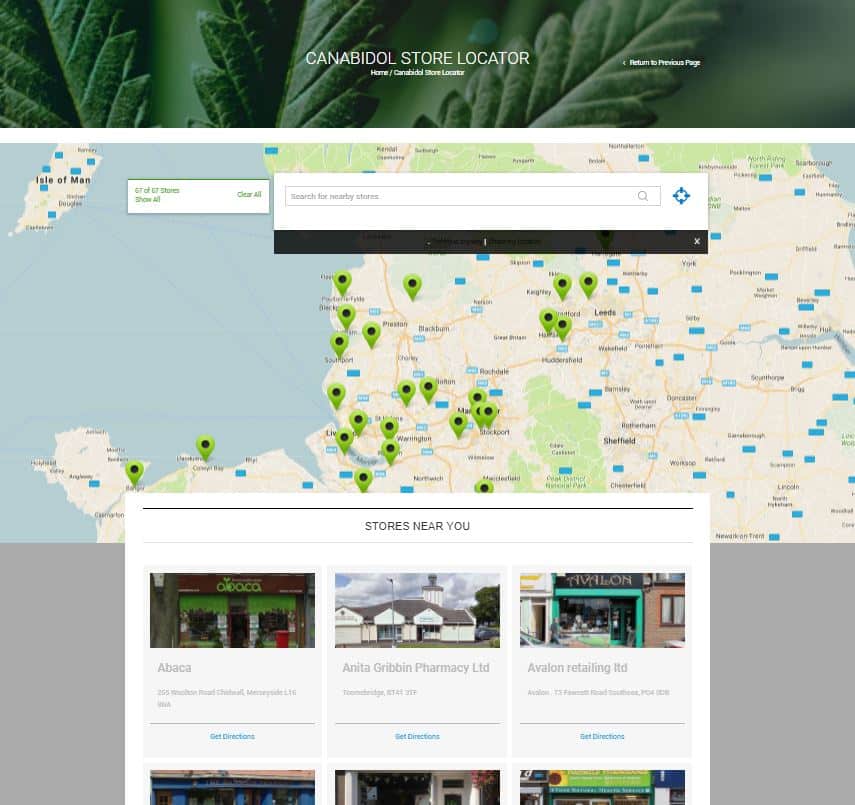Get Directions to Avalon retailing ltd
Image resolution: width=855 pixels, height=805 pixels.
[602, 736]
